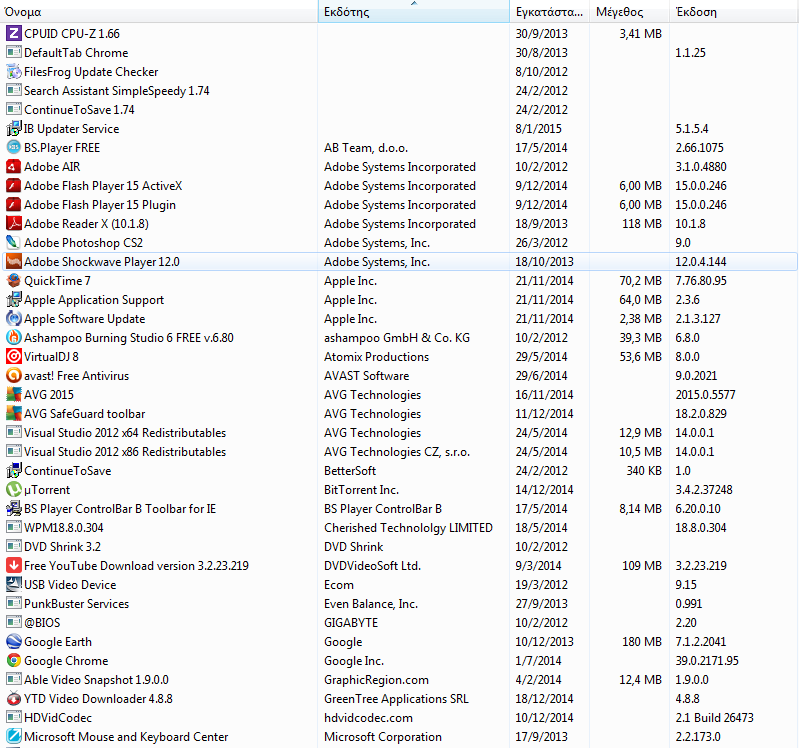799x748 pixels.
Task: Click publisher DVDVideoSoft Ltd.
Action: tap(372, 566)
